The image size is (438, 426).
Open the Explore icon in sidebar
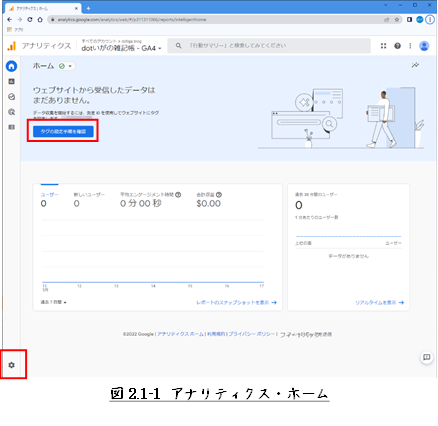point(11,97)
